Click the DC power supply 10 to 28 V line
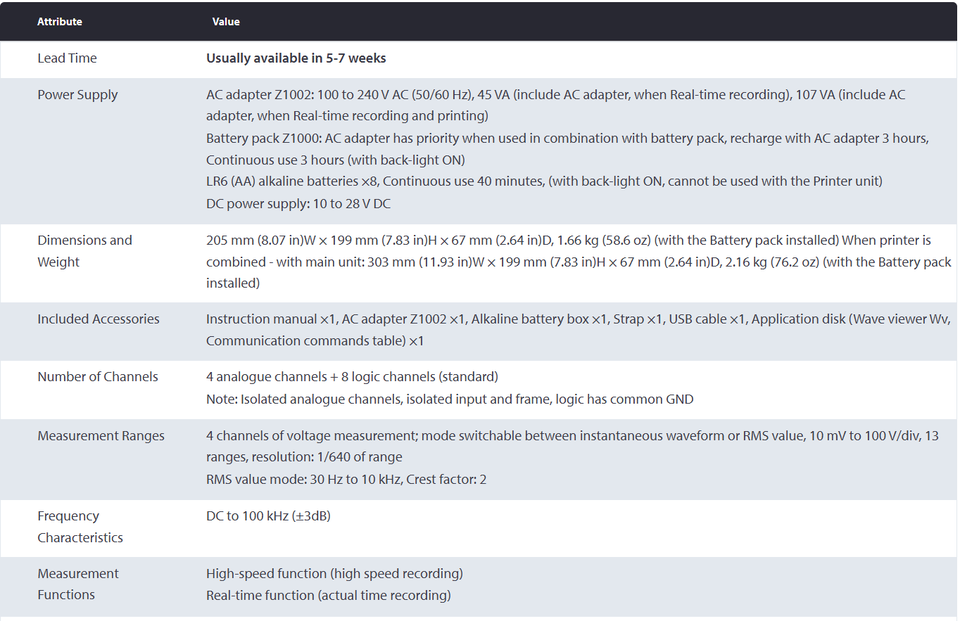 [298, 203]
